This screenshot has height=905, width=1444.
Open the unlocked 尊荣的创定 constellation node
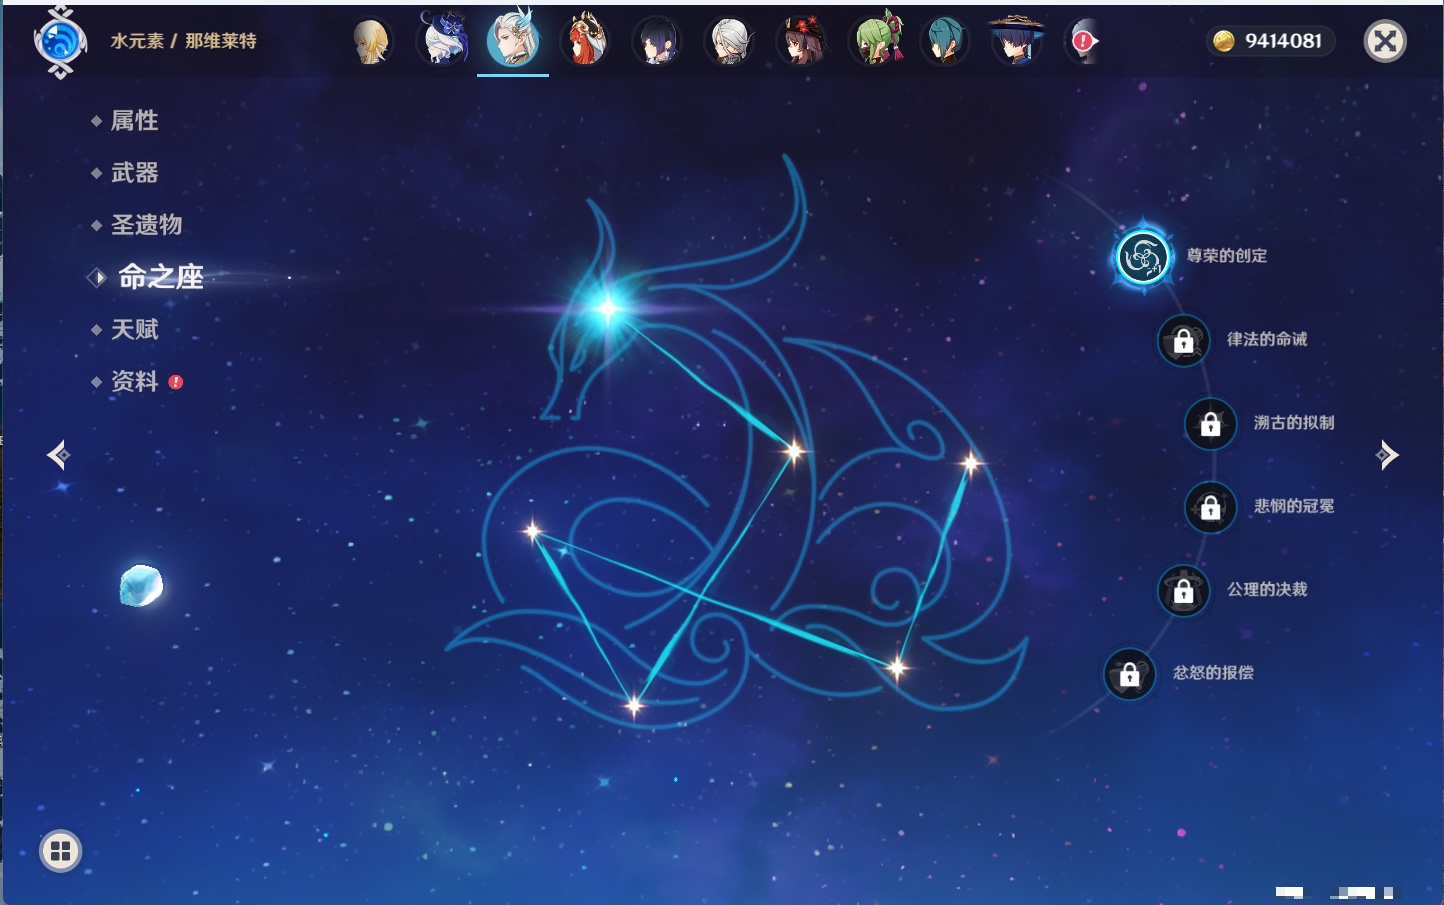(x=1142, y=257)
